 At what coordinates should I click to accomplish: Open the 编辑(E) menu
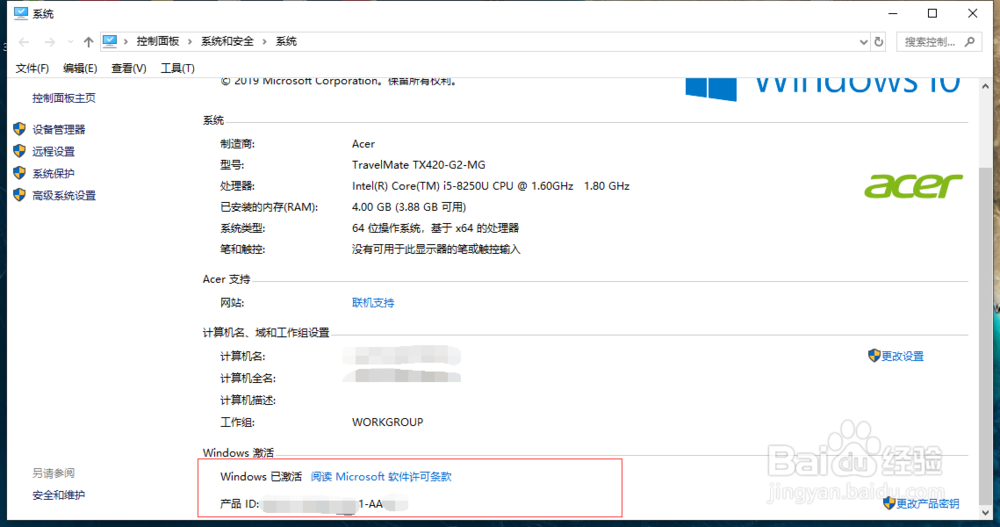pyautogui.click(x=80, y=68)
